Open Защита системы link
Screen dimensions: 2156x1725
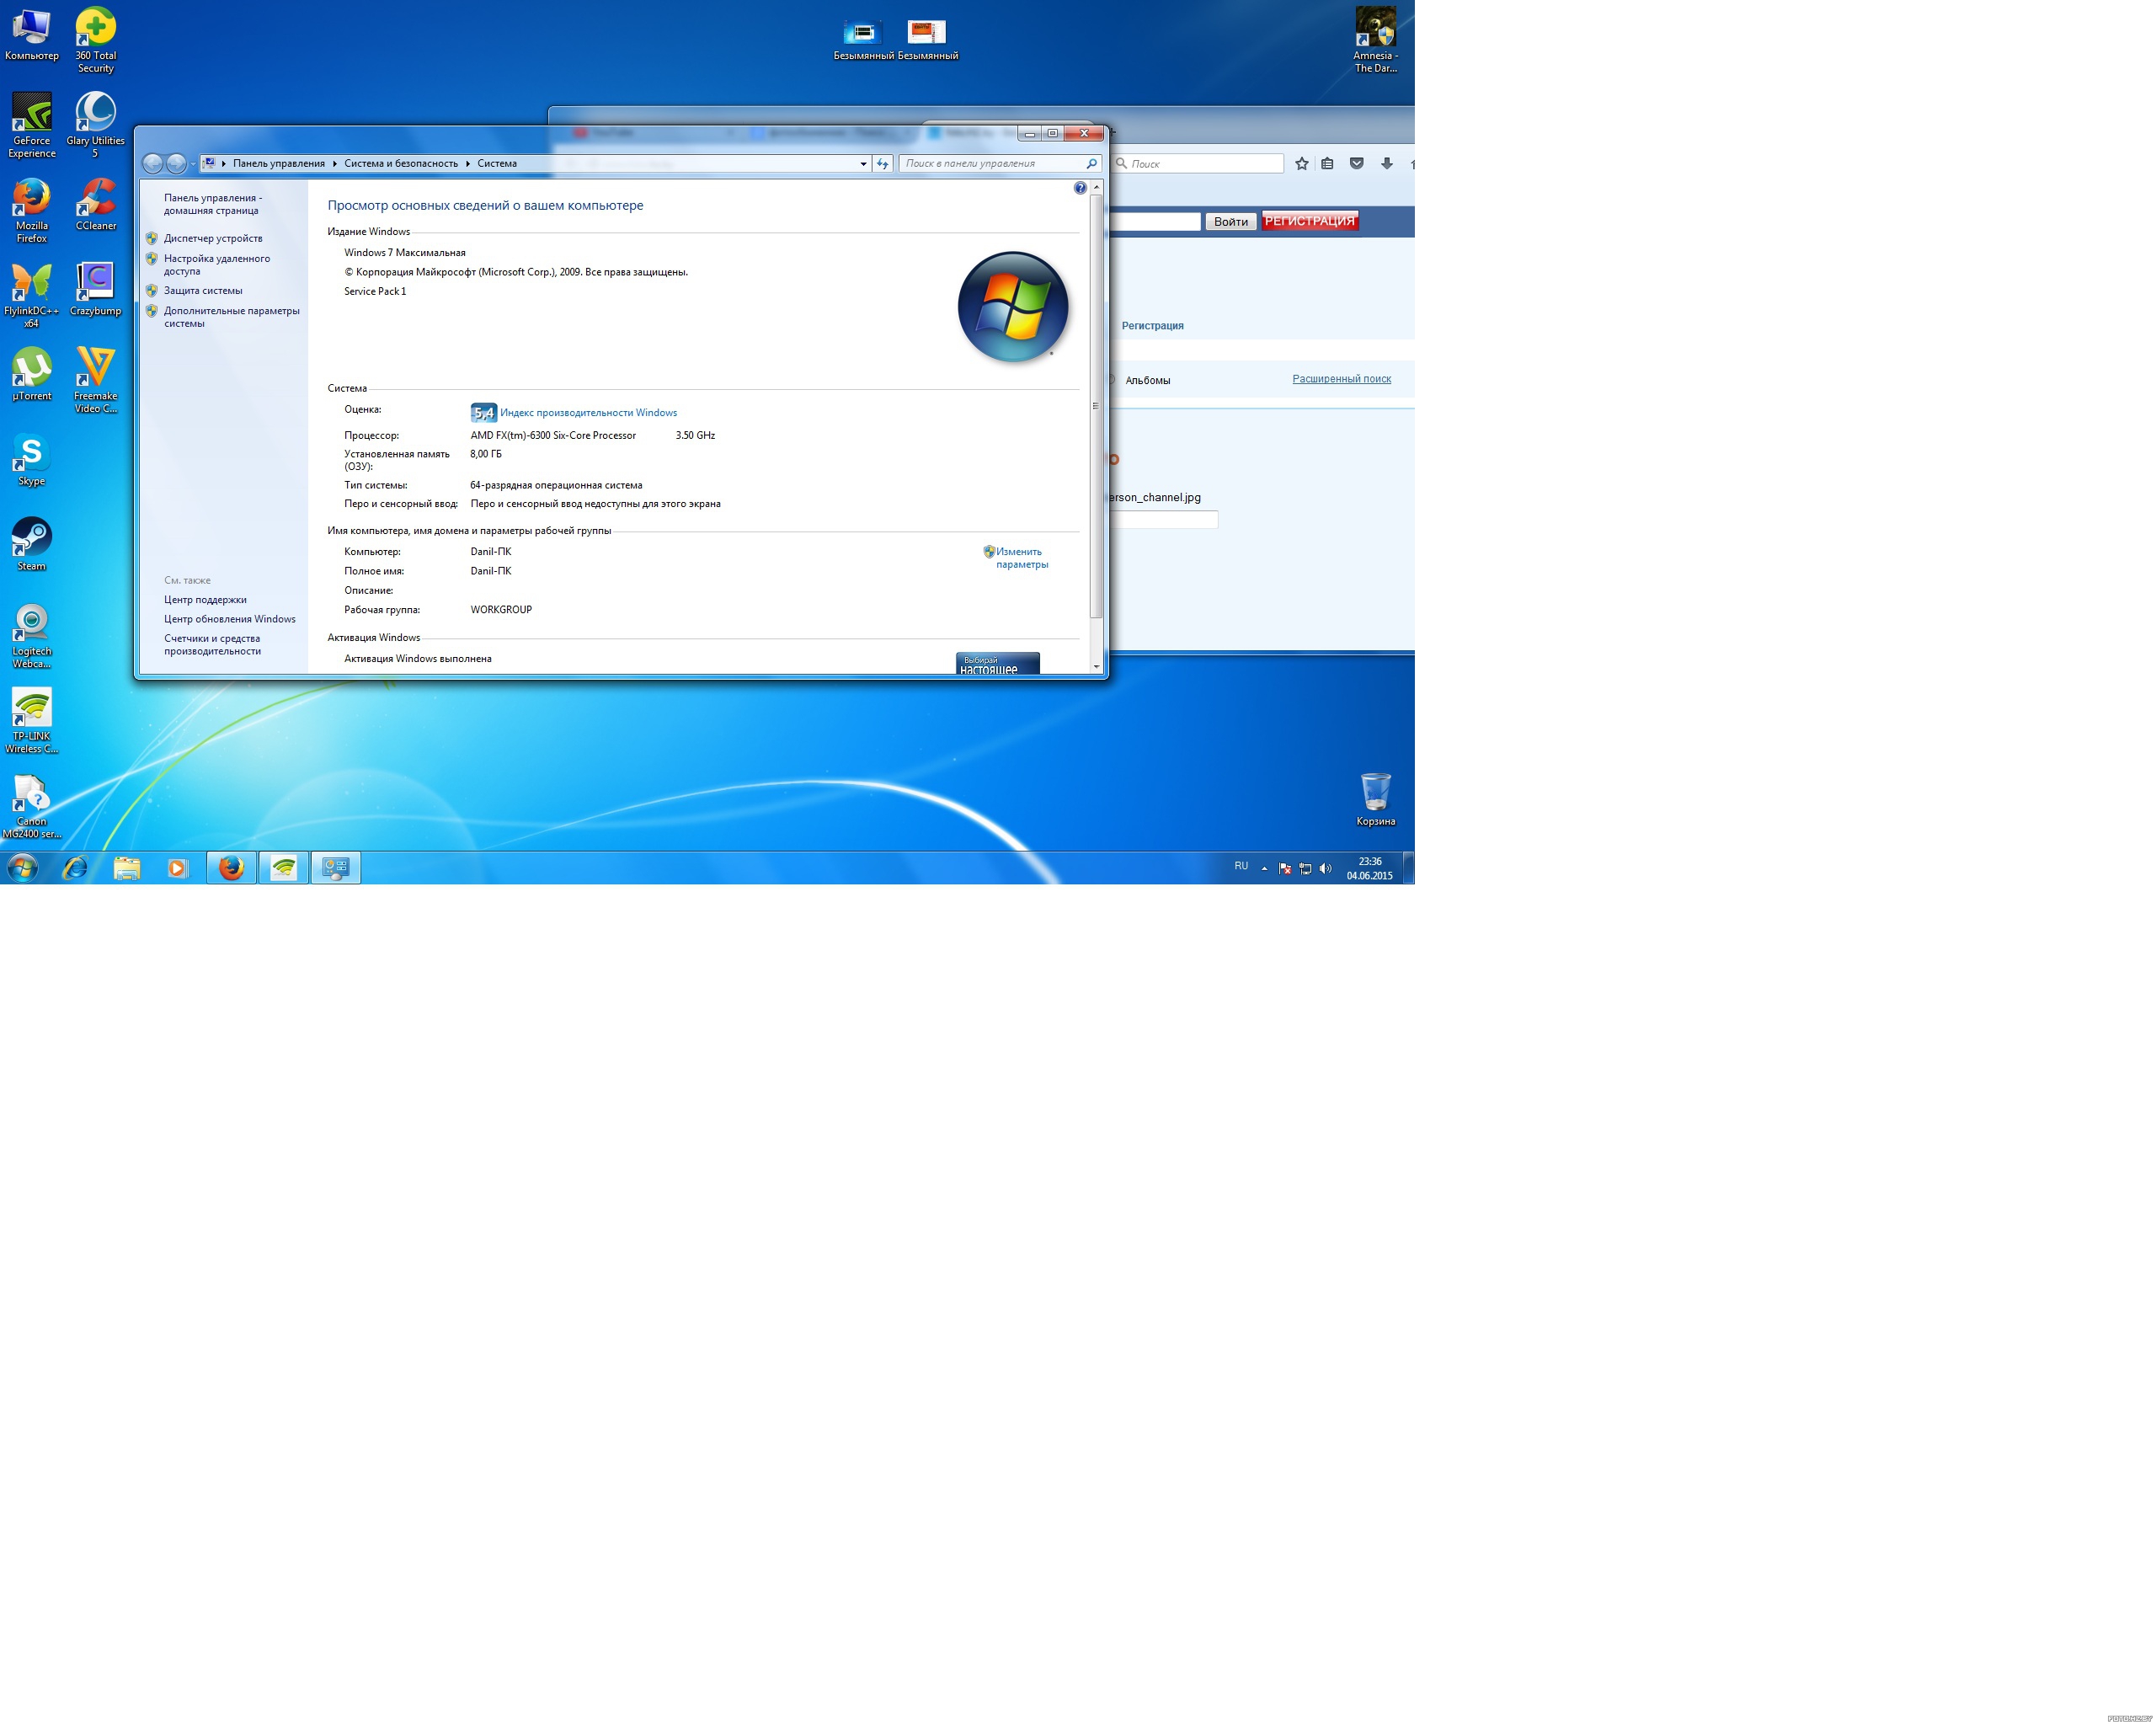tap(203, 290)
